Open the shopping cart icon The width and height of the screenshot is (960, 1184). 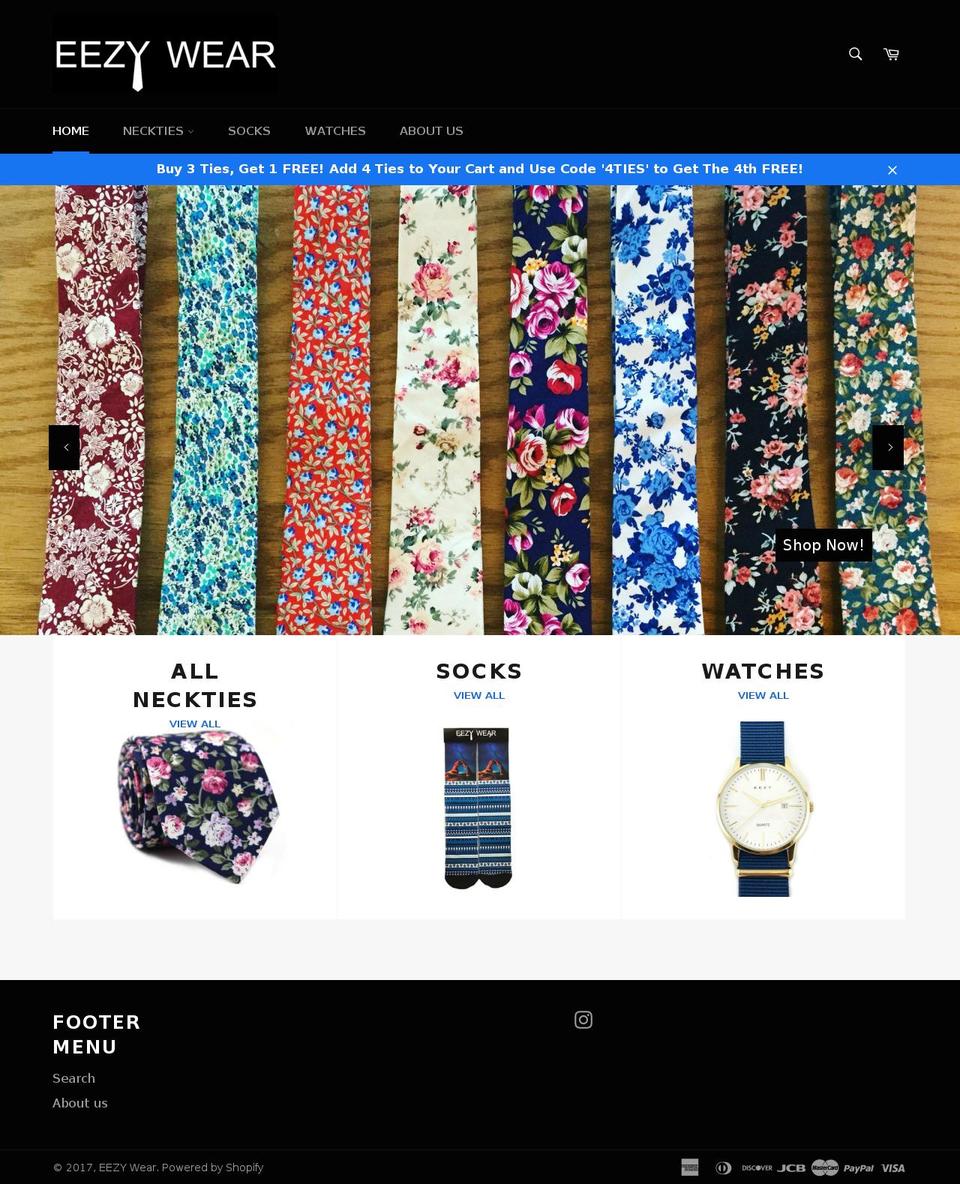tap(890, 54)
